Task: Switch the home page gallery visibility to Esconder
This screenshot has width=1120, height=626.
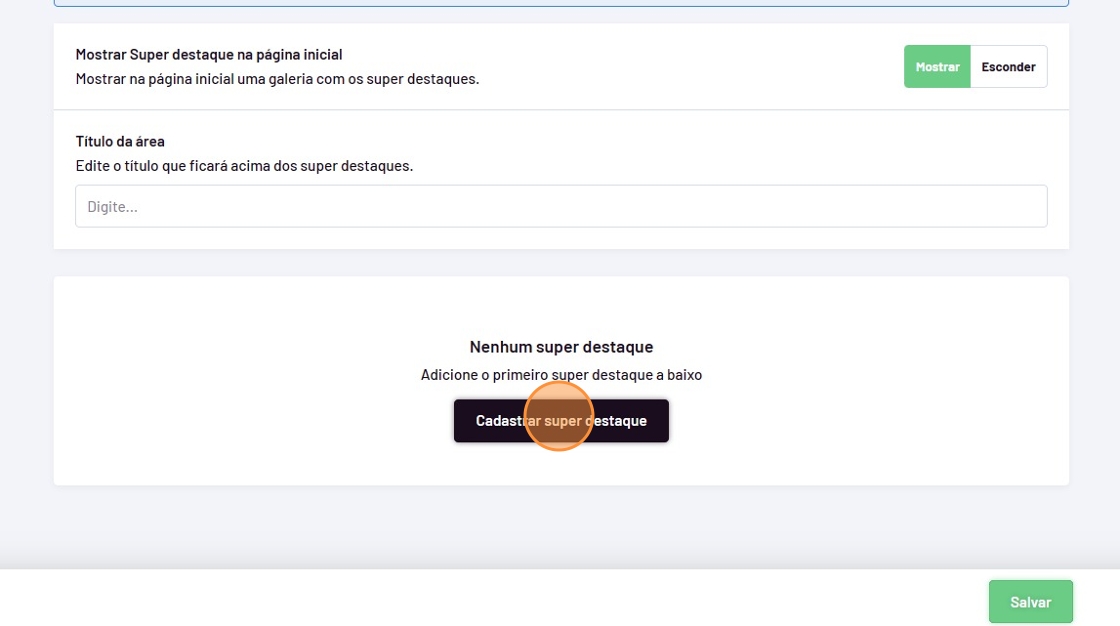Action: tap(1008, 67)
